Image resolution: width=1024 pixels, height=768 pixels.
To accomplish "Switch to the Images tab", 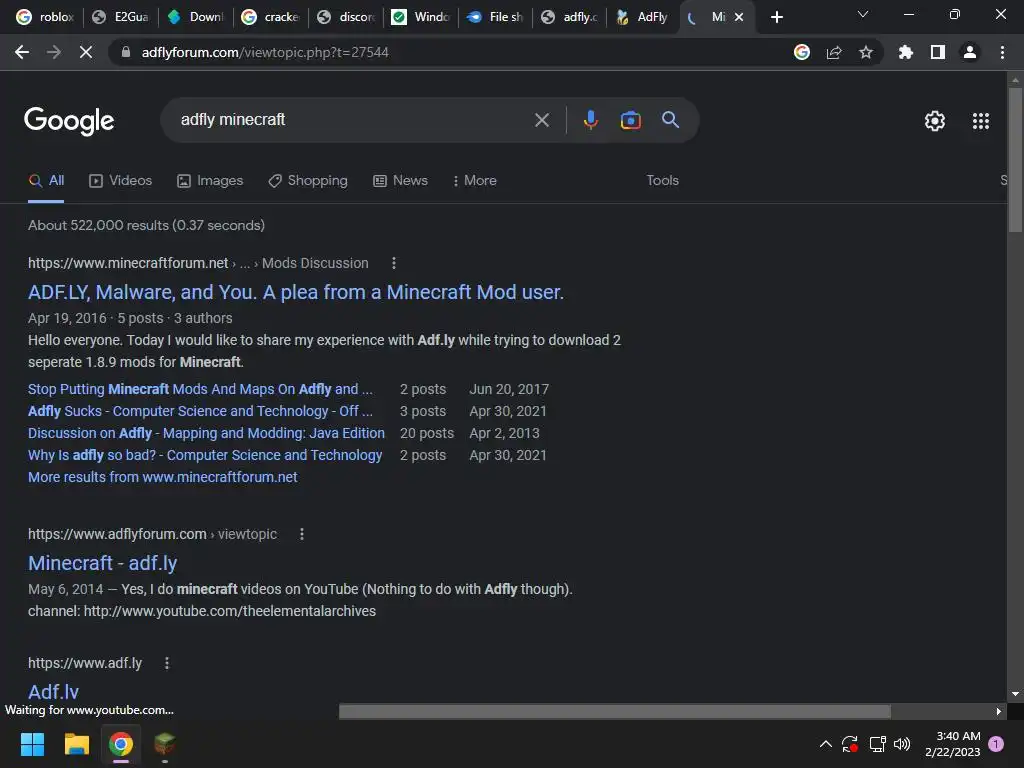I will point(210,180).
